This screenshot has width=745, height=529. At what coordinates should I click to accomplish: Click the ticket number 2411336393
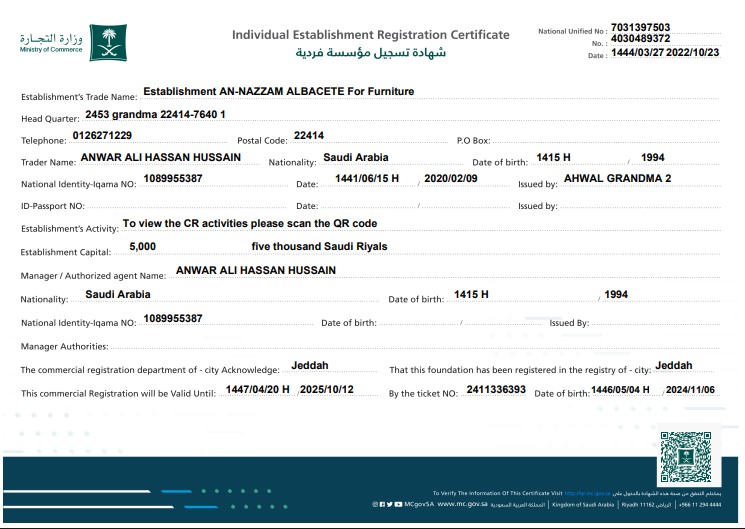(x=496, y=389)
